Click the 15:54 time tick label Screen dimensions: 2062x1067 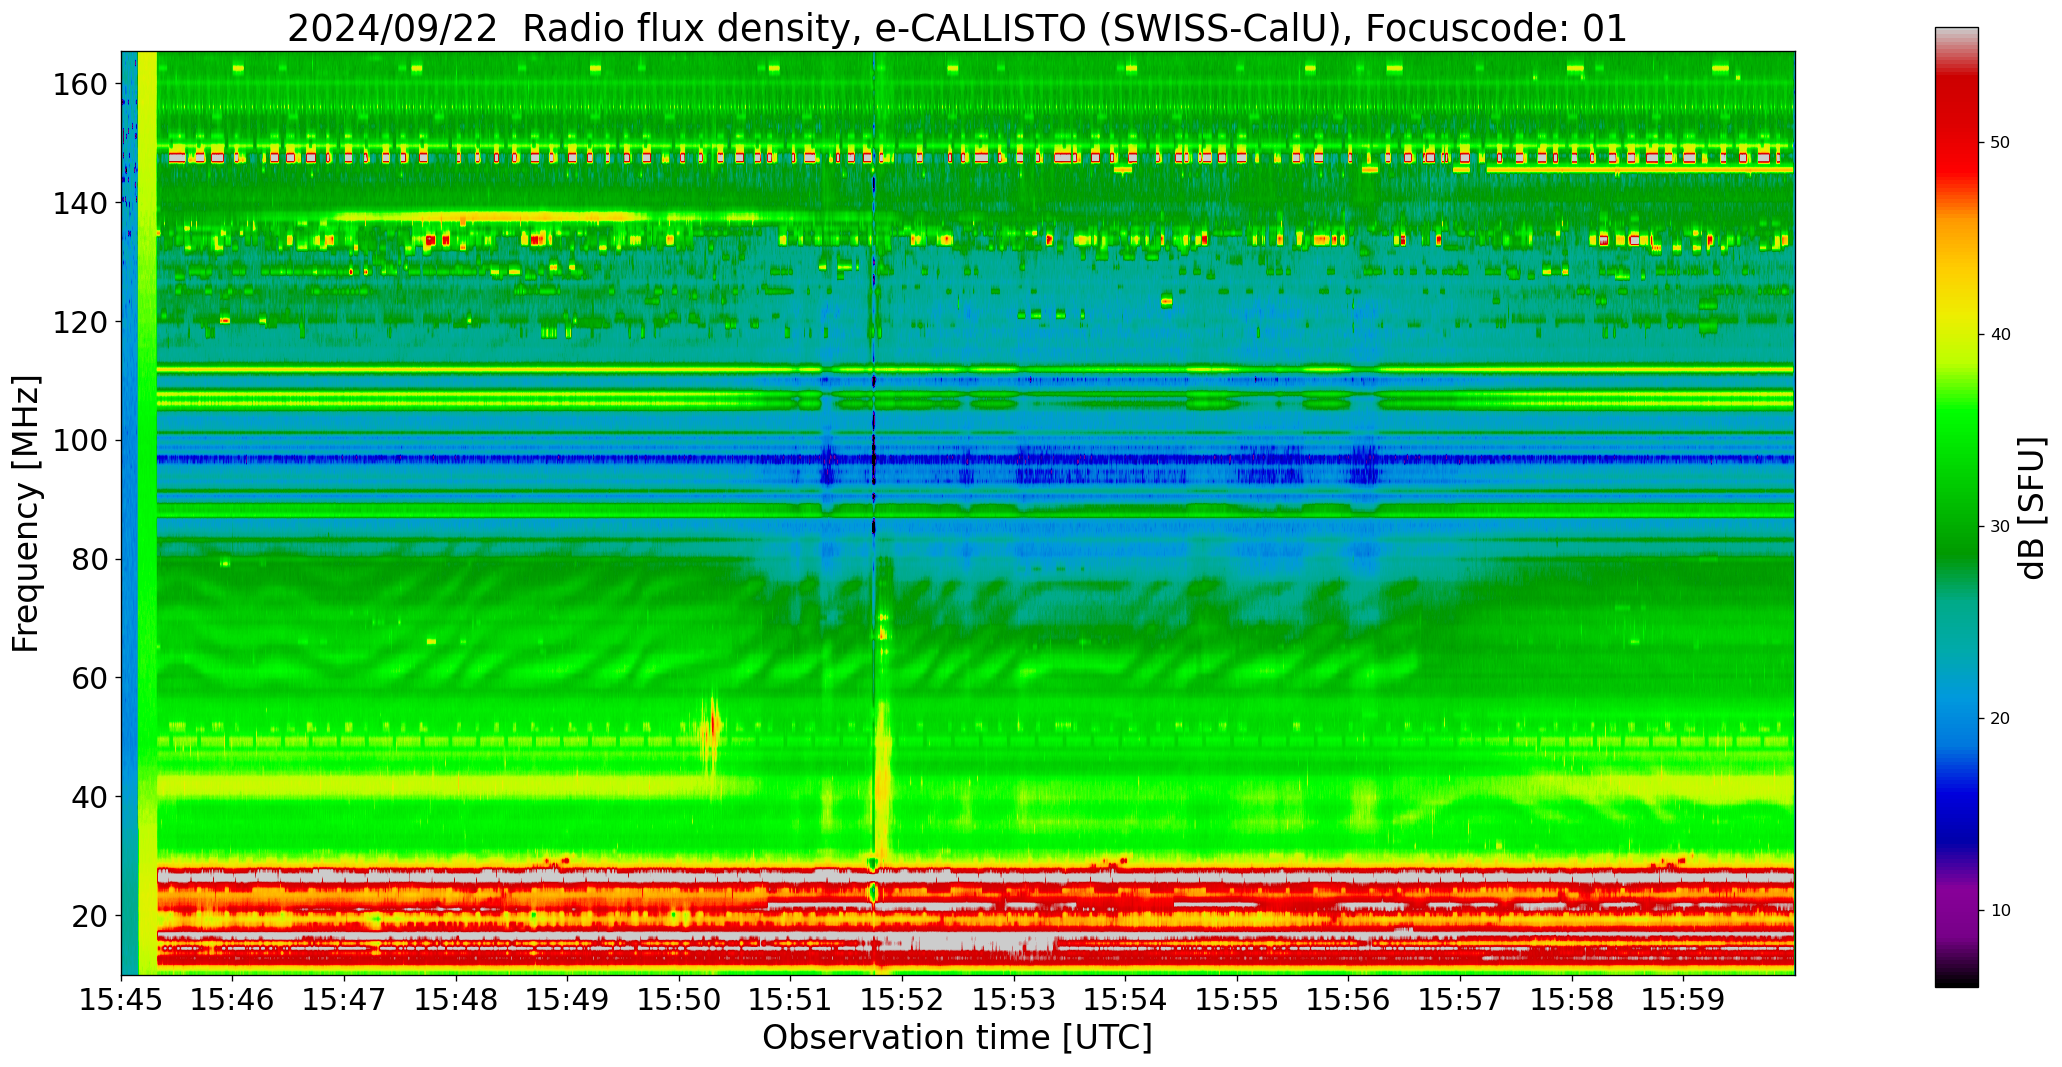1126,1000
